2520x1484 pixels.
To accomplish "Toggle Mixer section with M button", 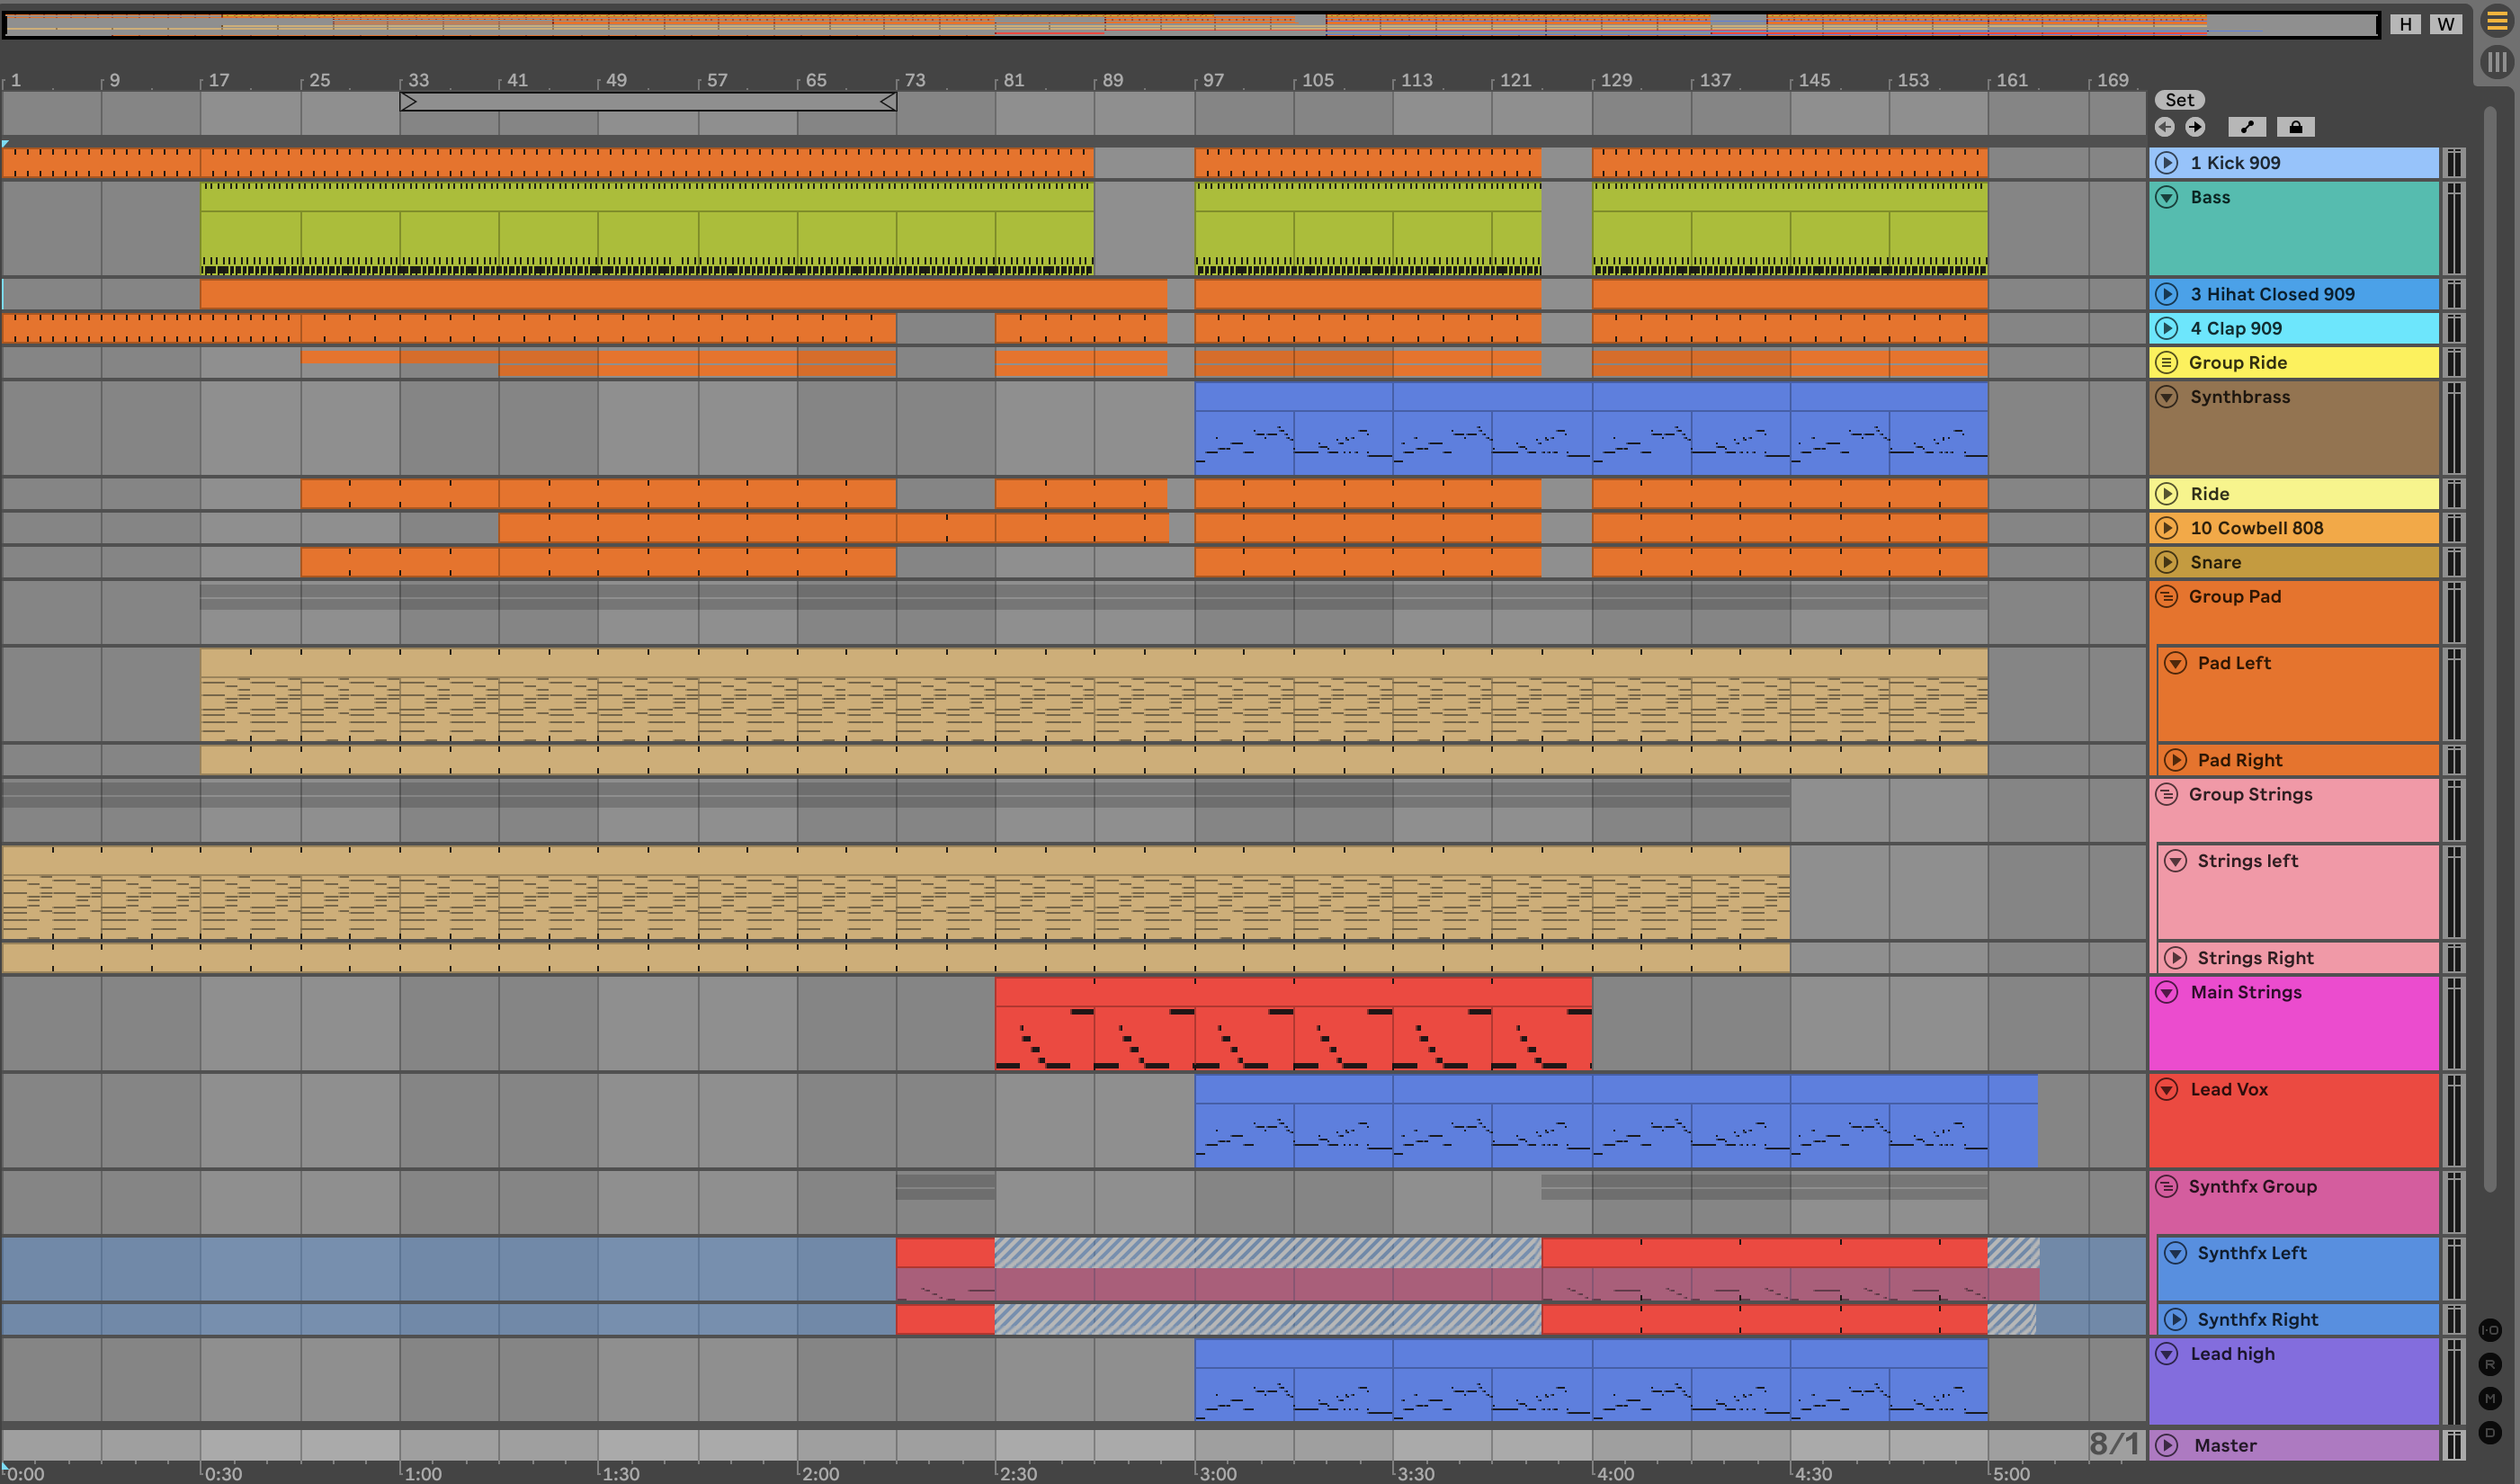I will (2490, 1398).
